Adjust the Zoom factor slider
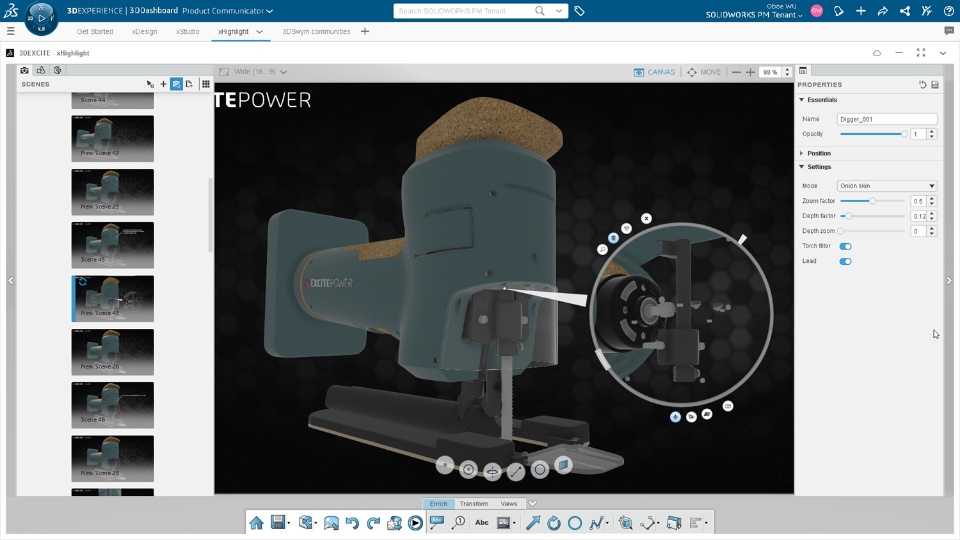The height and width of the screenshot is (540, 960). pos(874,201)
